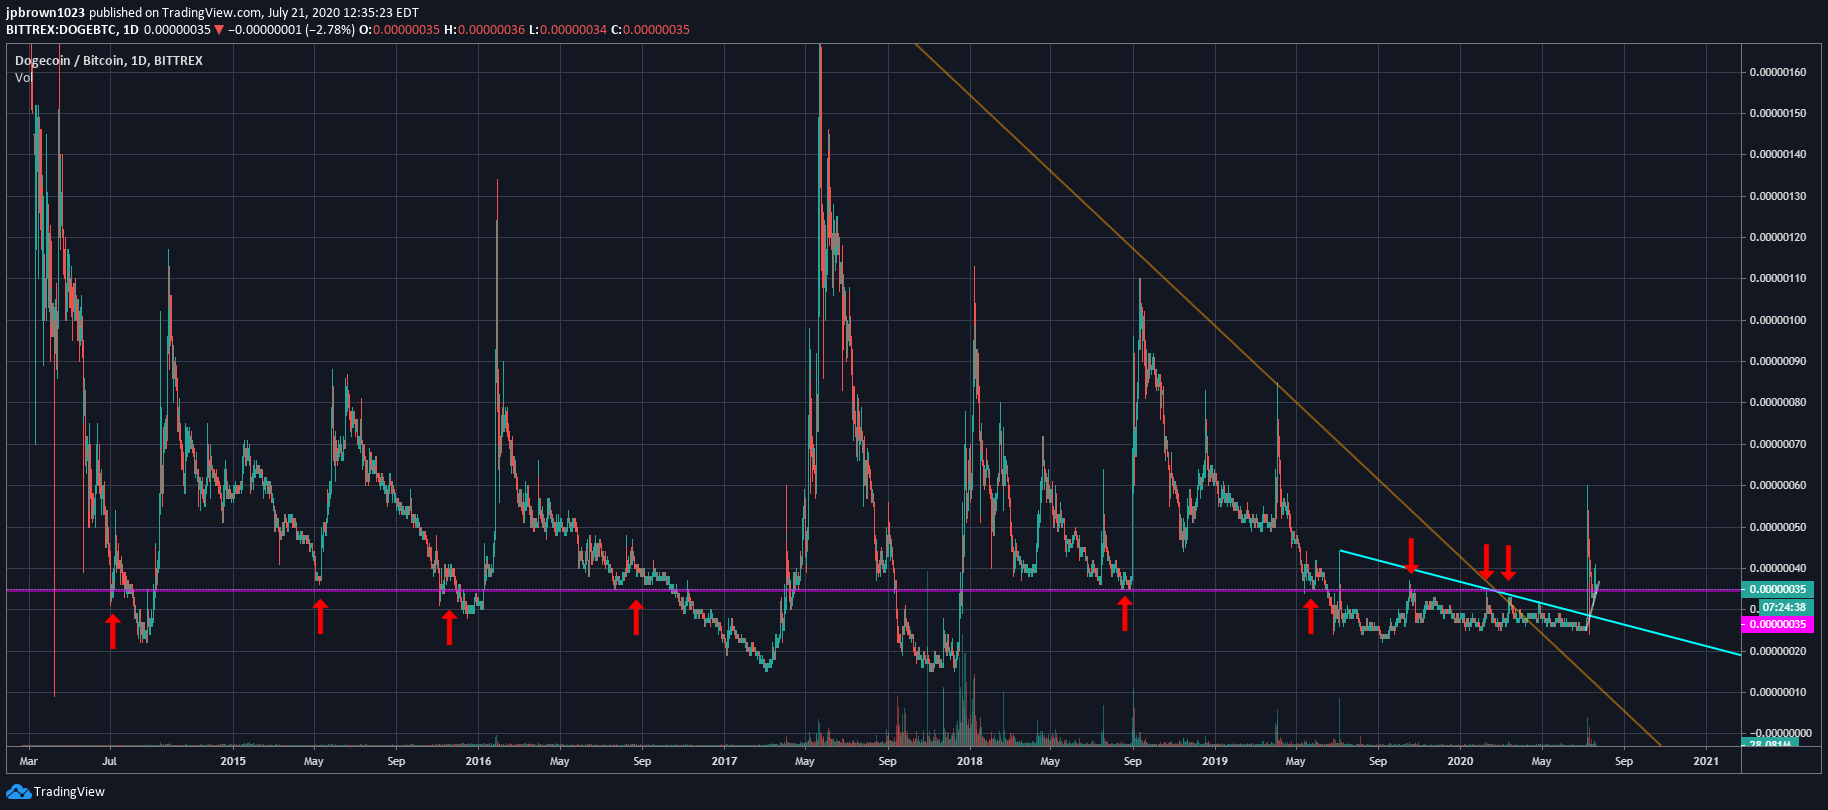The image size is (1828, 810).
Task: Click the Jul label on time axis
Action: click(109, 761)
